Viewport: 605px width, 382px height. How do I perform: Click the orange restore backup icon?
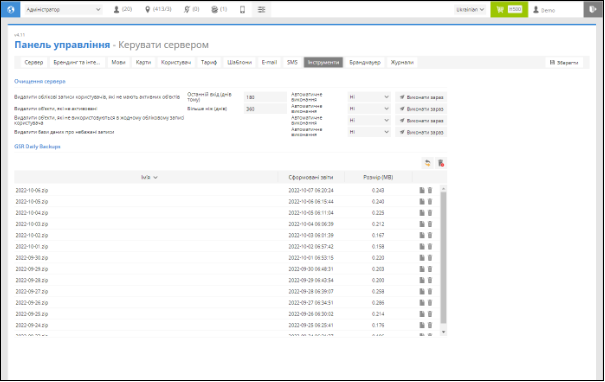point(428,163)
